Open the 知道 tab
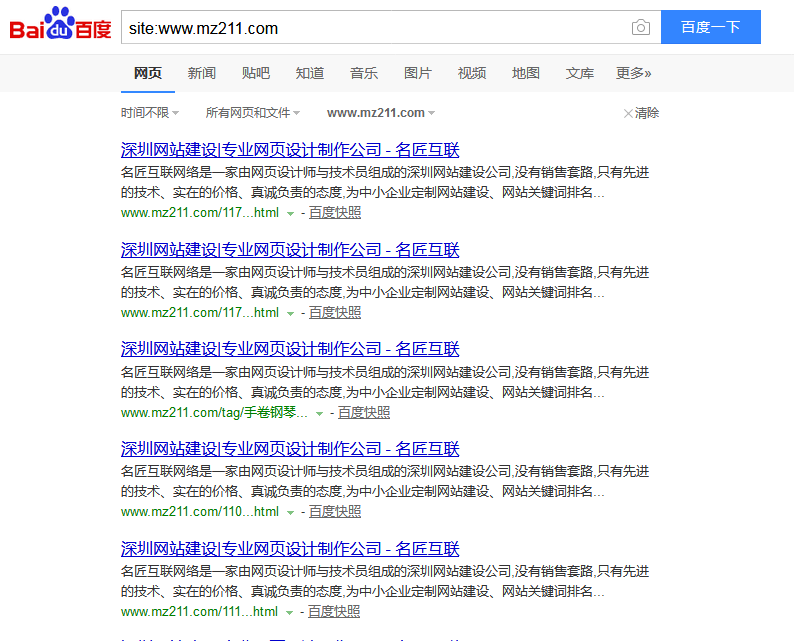This screenshot has width=794, height=641. pos(309,73)
